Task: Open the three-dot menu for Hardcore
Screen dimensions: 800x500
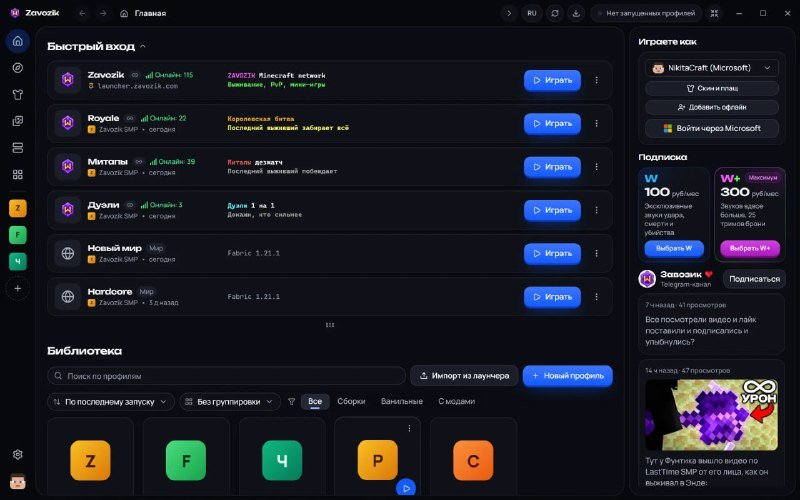Action: pos(596,297)
